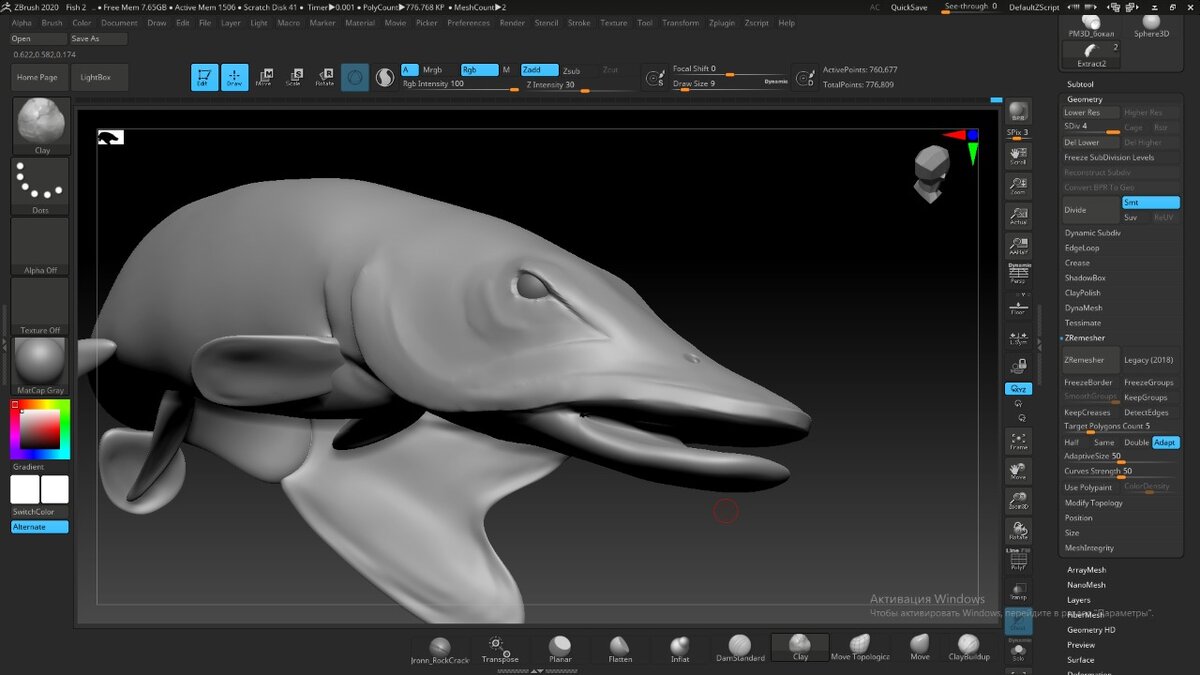Open the Transform menu

(681, 23)
